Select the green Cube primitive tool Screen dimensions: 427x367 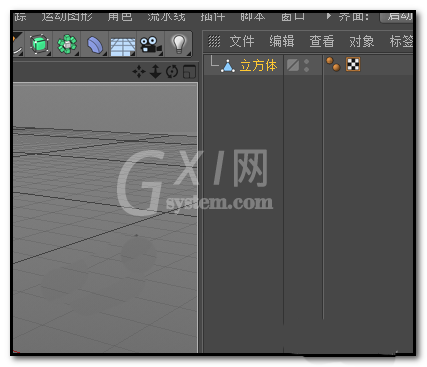point(39,44)
